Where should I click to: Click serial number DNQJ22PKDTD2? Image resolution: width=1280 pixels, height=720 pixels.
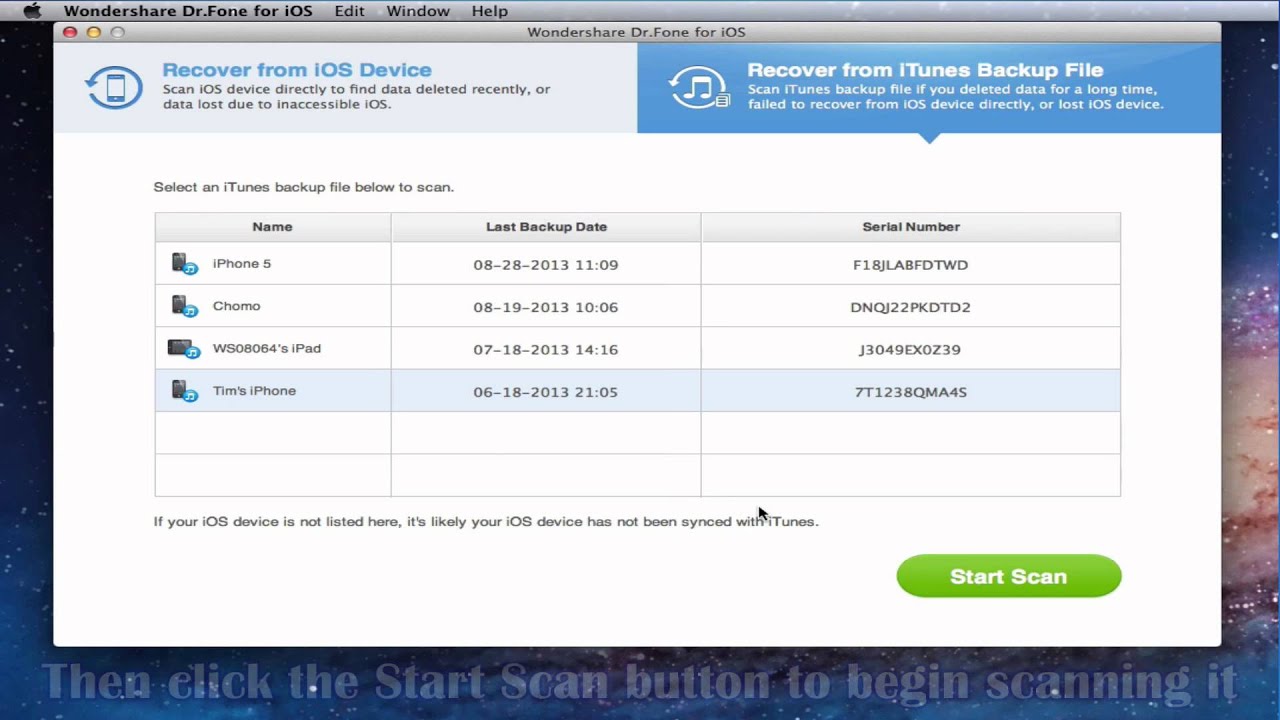coord(911,307)
